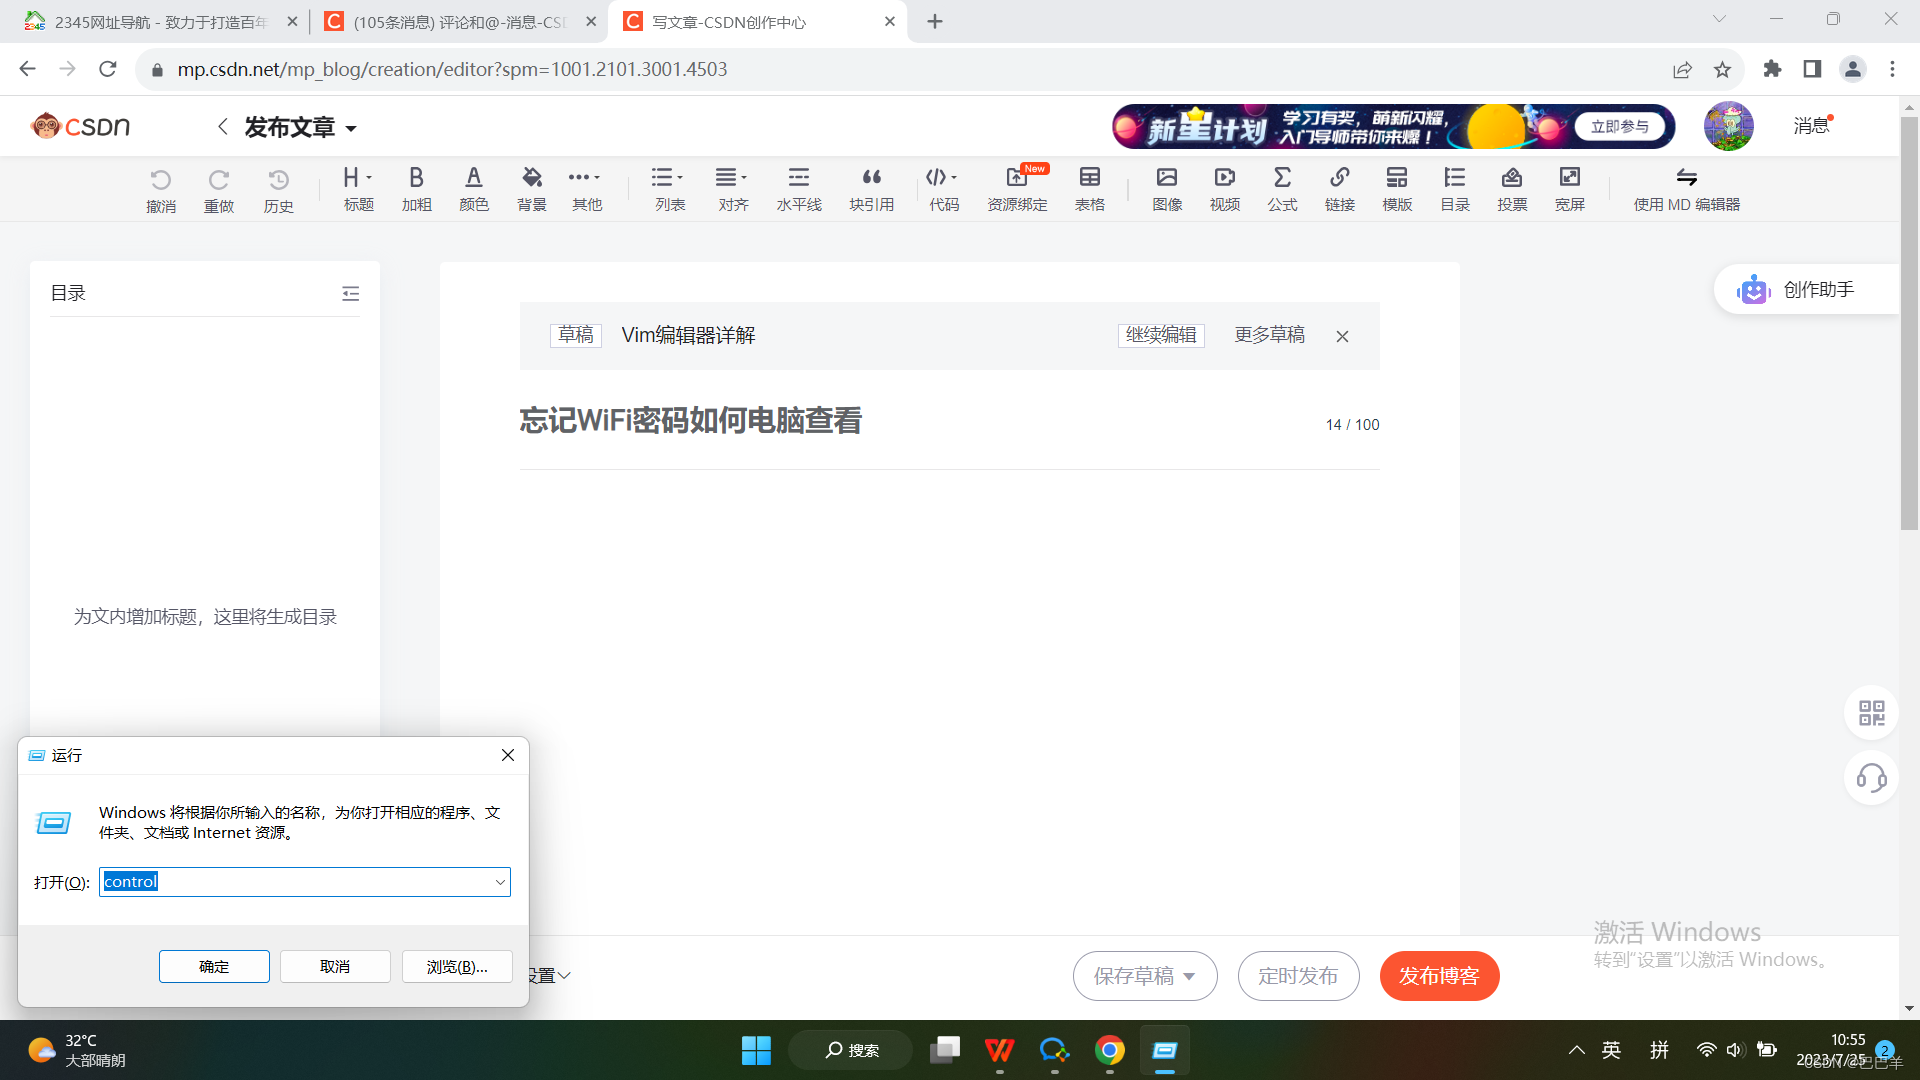Click 继续编辑 on the draft banner
Image resolution: width=1920 pixels, height=1080 pixels.
tap(1160, 335)
